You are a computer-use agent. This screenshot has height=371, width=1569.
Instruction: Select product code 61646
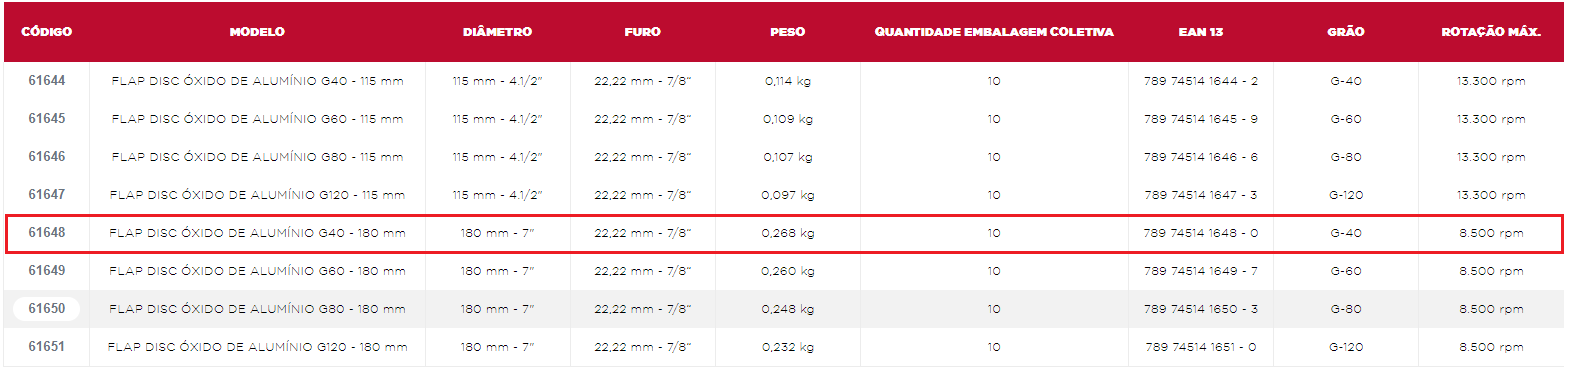[x=46, y=157]
